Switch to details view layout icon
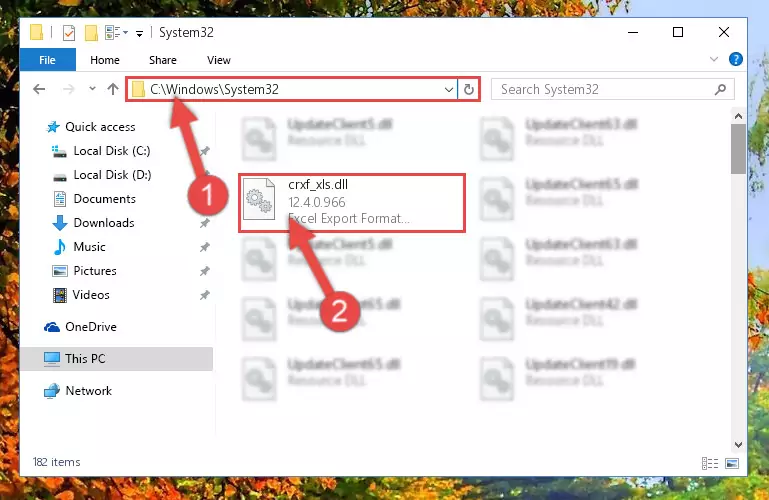This screenshot has width=769, height=500. 710,463
